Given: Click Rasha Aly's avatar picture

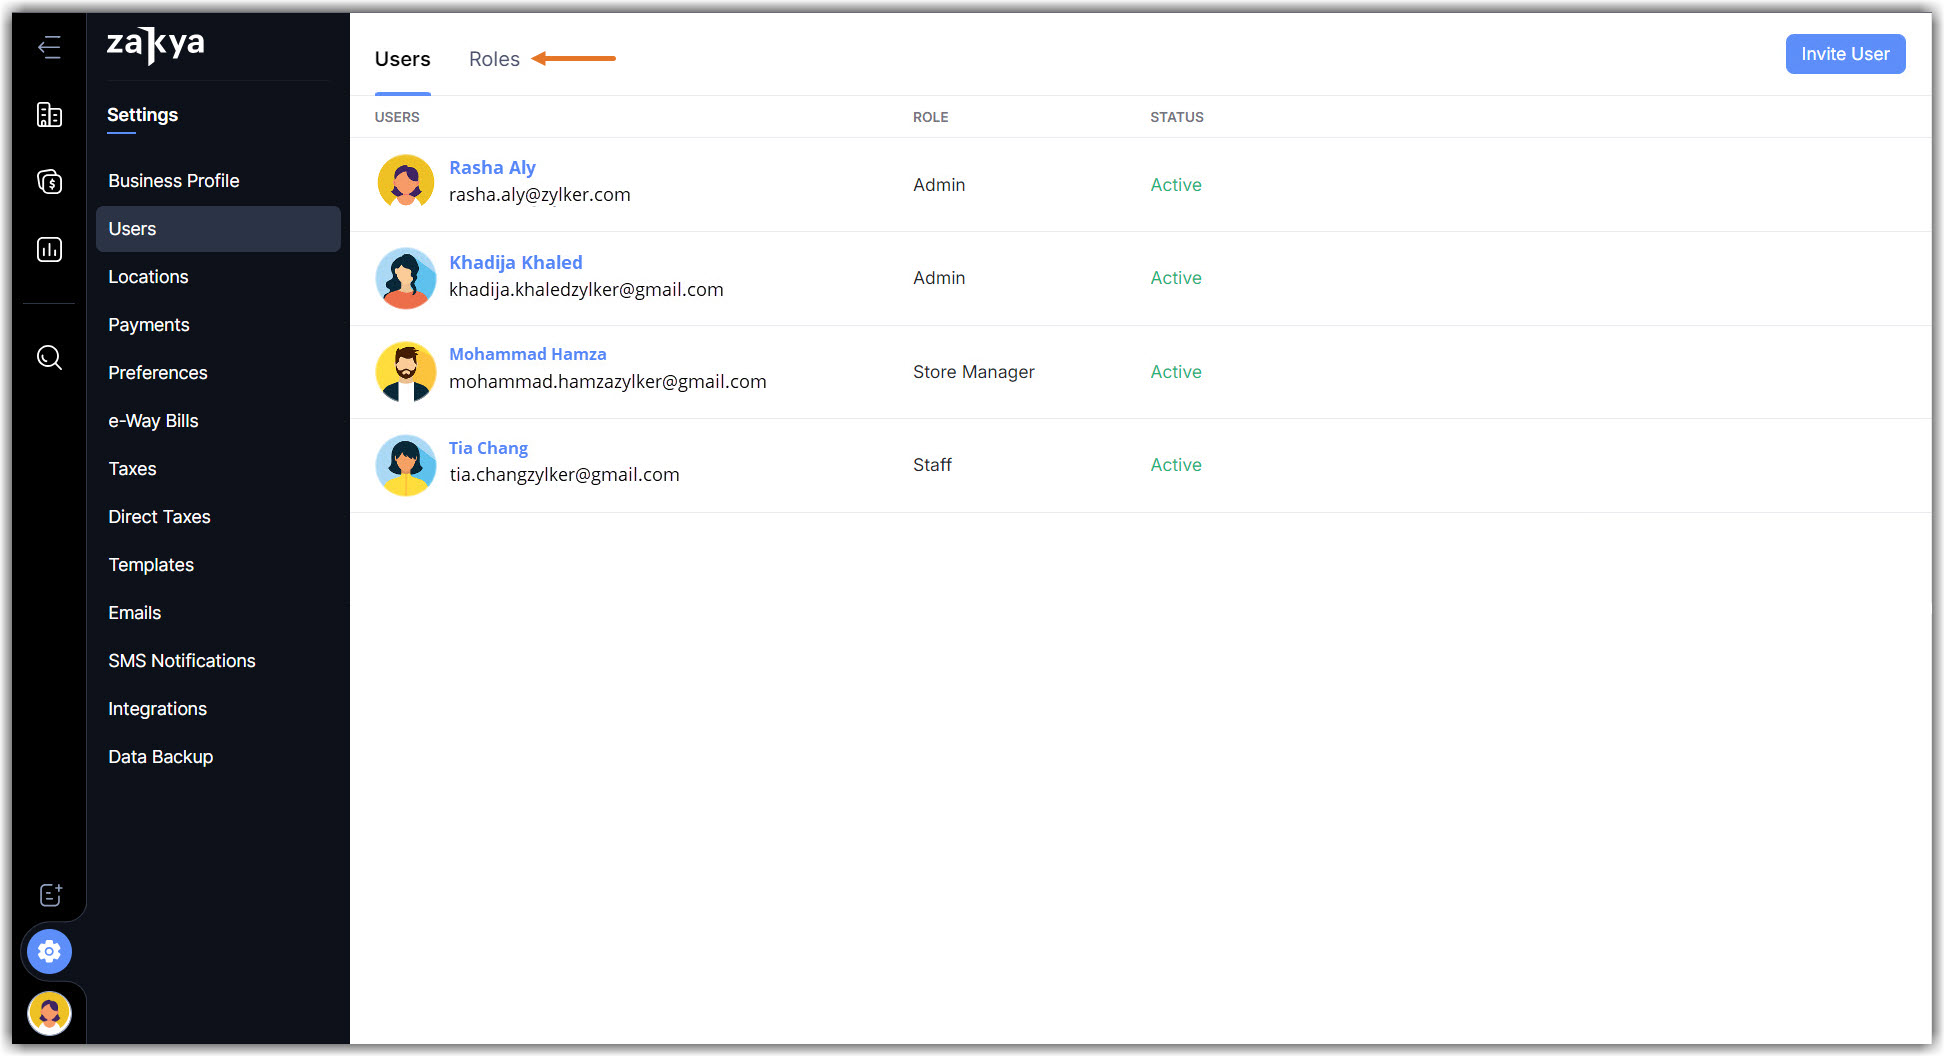Looking at the screenshot, I should [x=405, y=182].
